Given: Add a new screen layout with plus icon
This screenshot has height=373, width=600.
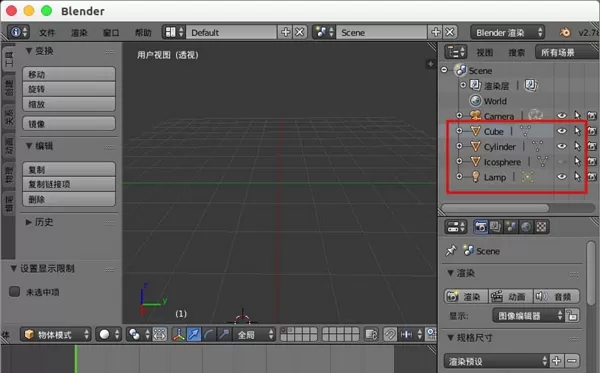Looking at the screenshot, I should pos(285,32).
